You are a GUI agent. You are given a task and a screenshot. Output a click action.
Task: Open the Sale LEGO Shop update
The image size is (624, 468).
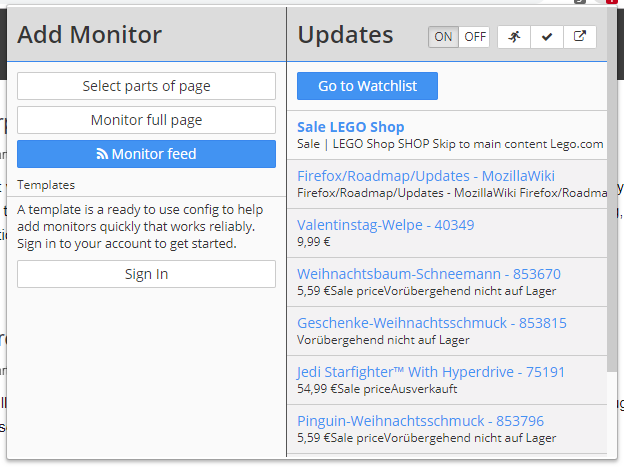[x=351, y=127]
